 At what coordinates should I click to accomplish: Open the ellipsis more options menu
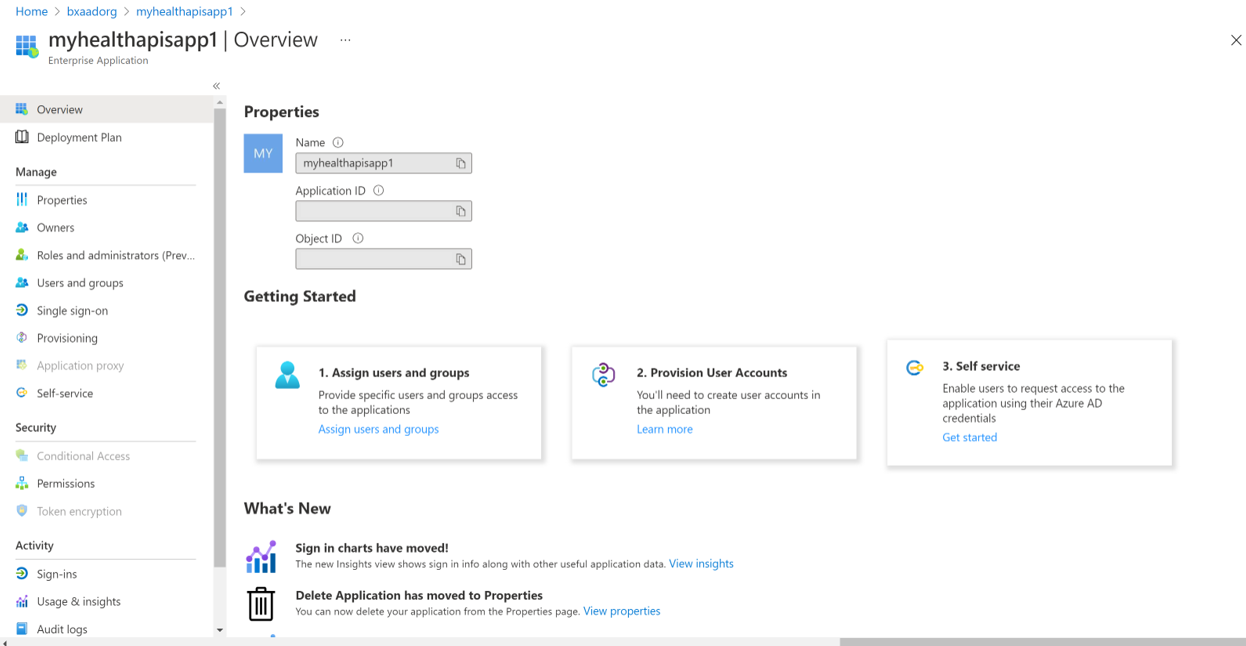[x=345, y=41]
